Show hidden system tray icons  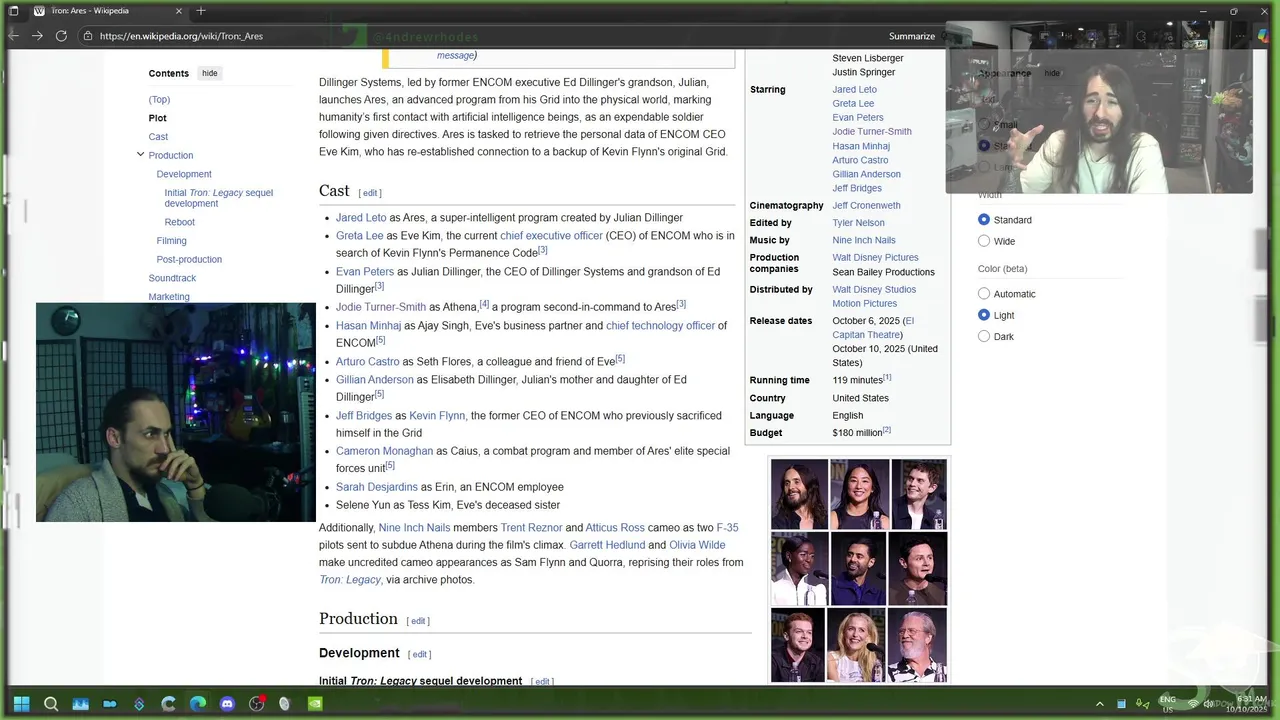coord(1100,704)
